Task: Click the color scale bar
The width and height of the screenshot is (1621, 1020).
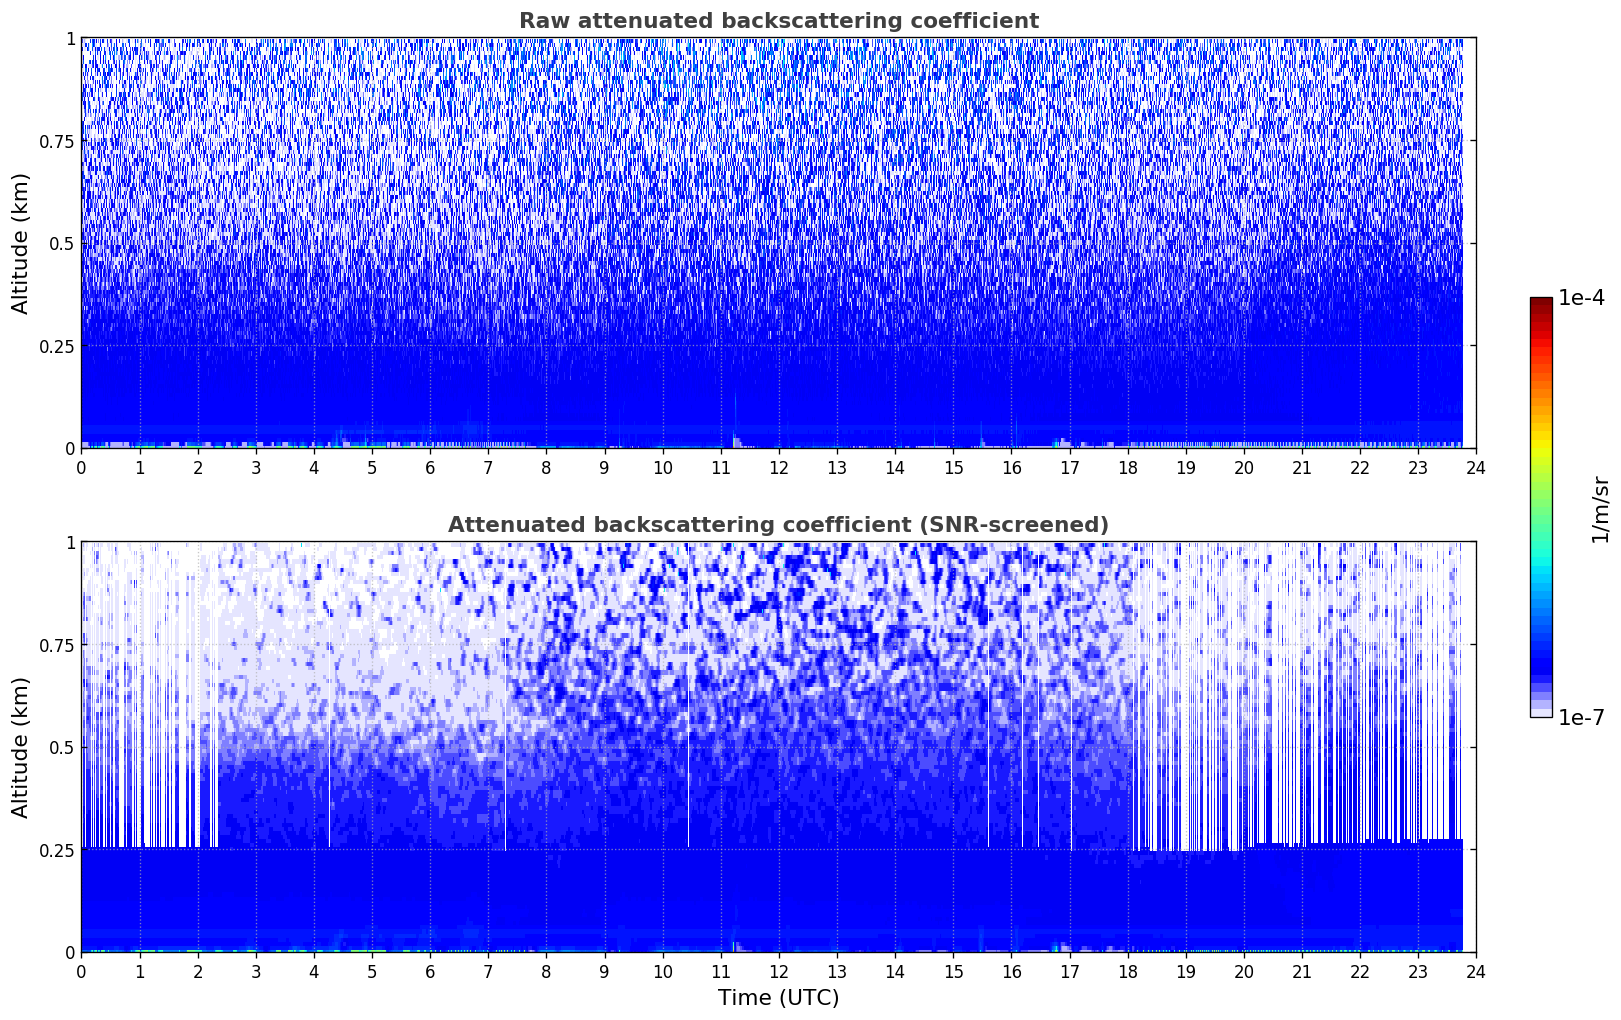Action: [x=1541, y=507]
